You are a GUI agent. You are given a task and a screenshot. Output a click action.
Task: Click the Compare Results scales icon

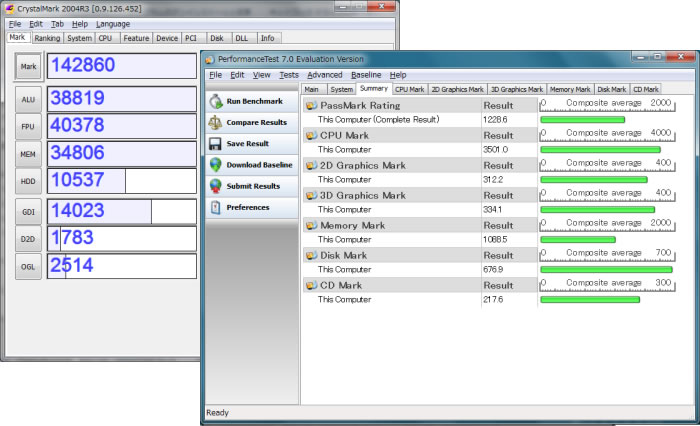(216, 122)
